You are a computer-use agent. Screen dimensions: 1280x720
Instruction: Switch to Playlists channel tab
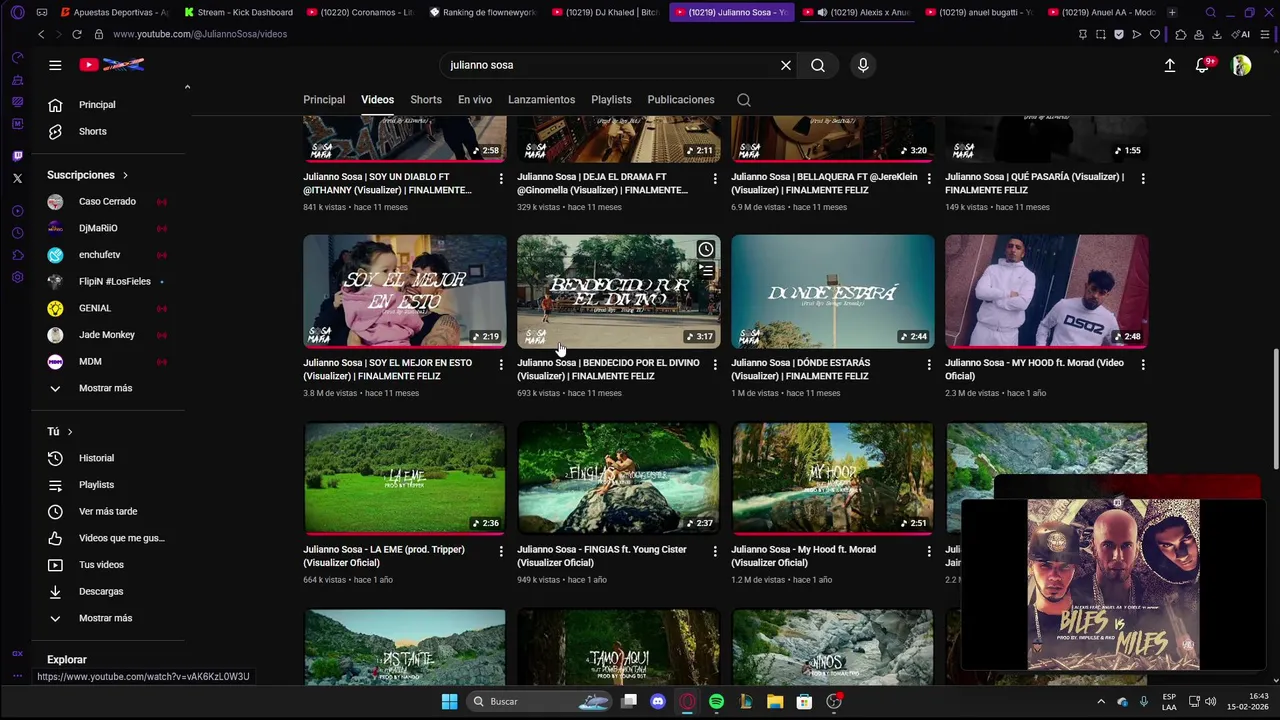[x=611, y=100]
